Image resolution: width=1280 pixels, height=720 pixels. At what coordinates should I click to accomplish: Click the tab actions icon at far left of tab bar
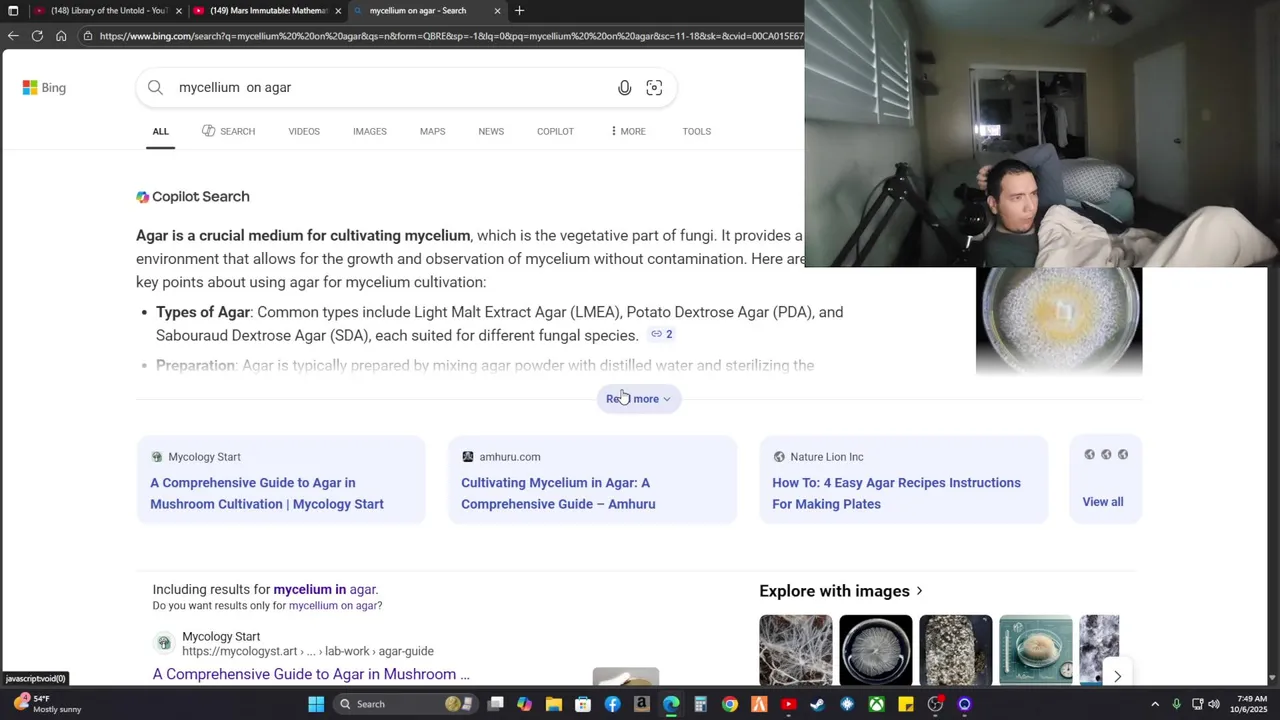pos(13,11)
